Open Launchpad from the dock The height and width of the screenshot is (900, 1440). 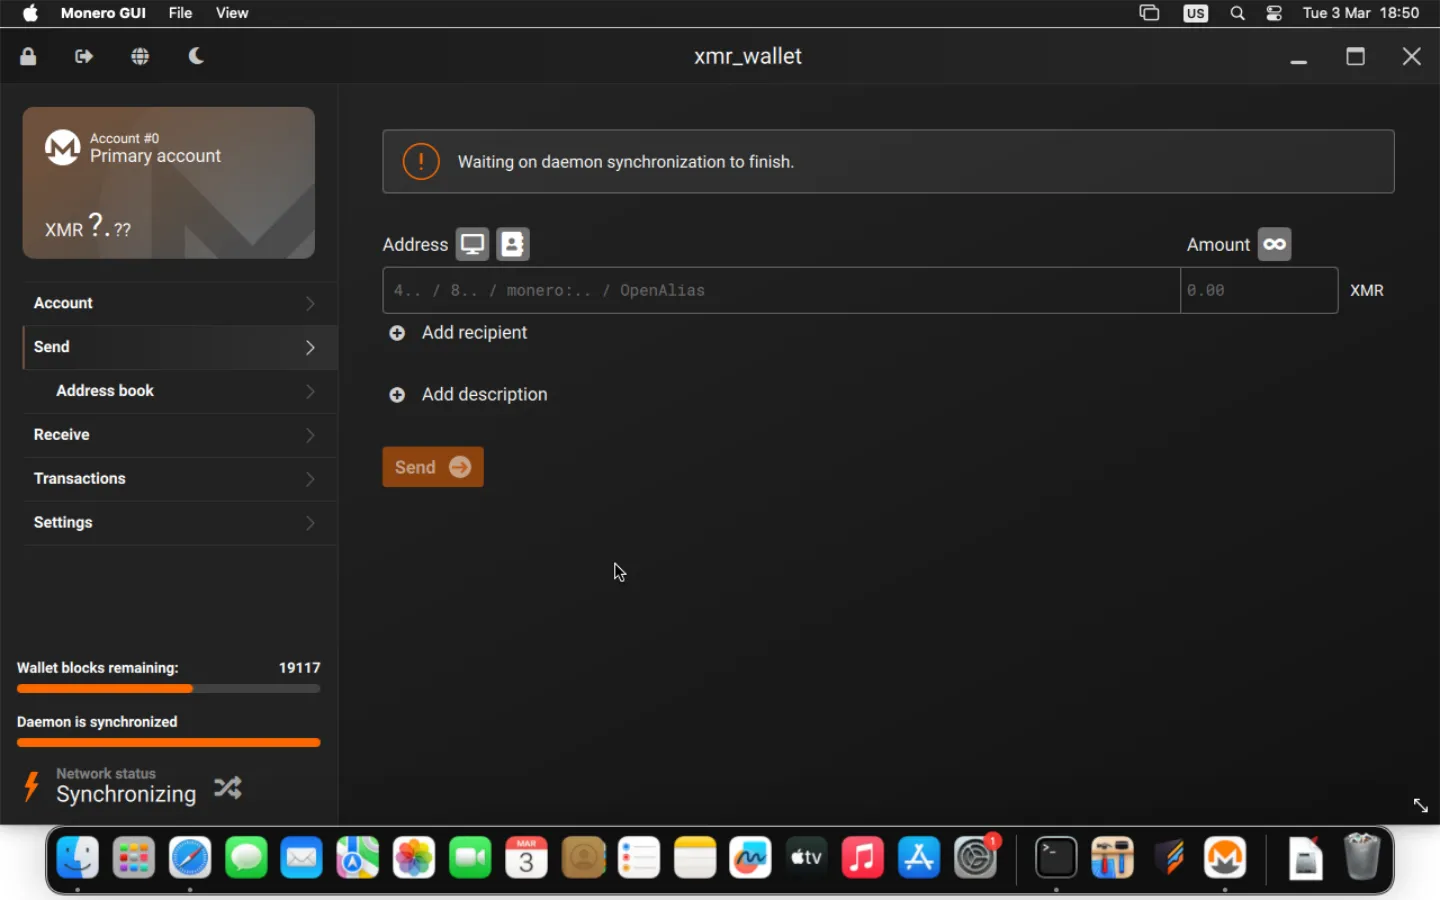click(134, 858)
